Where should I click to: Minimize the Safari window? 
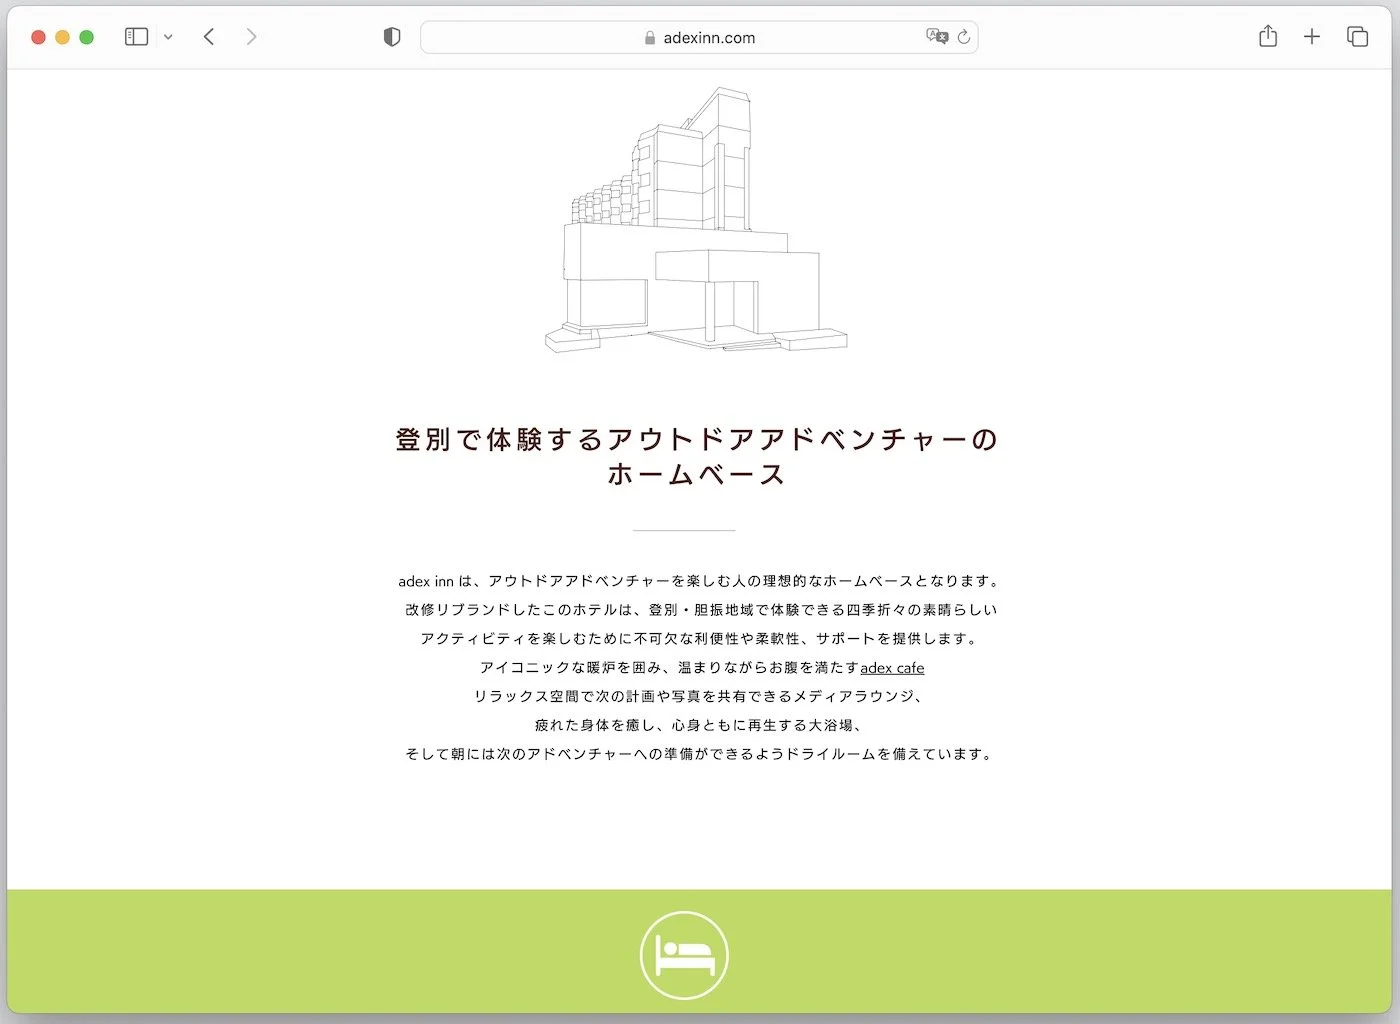[62, 36]
